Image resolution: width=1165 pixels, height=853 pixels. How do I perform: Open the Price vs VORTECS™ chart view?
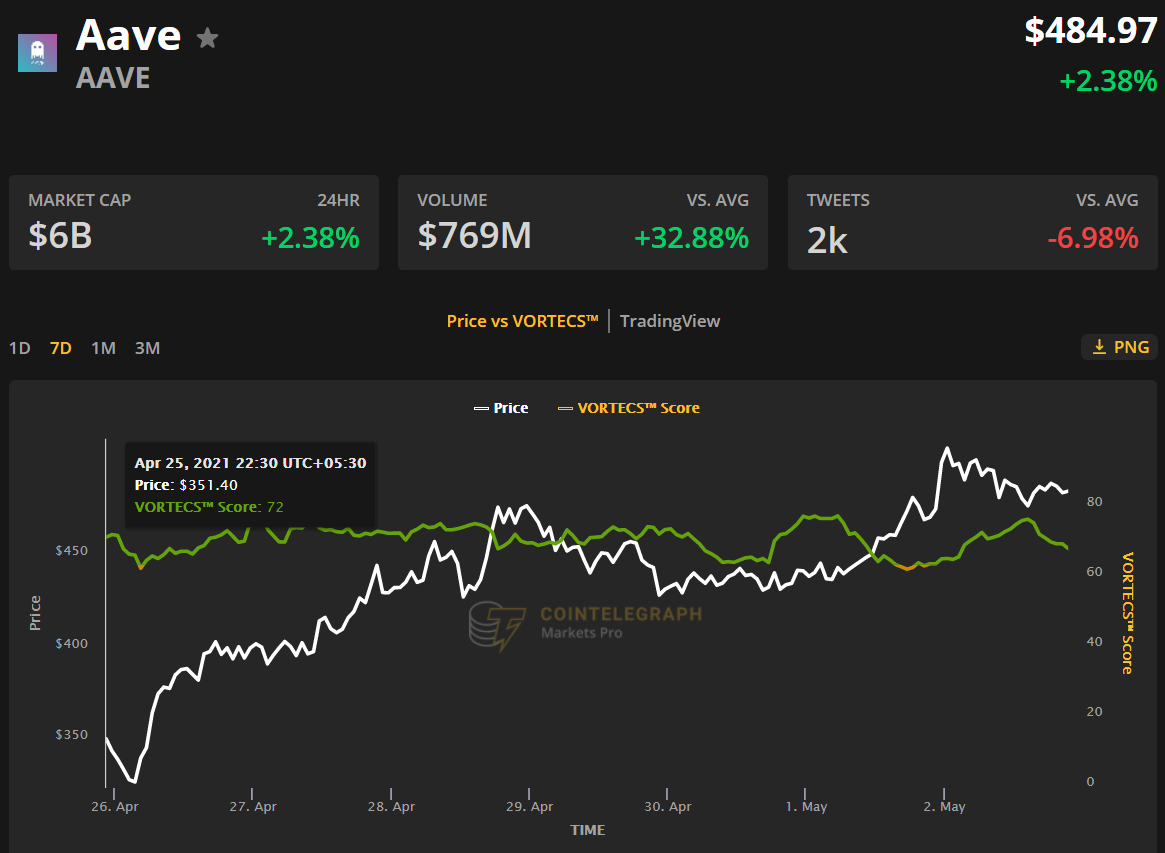522,321
